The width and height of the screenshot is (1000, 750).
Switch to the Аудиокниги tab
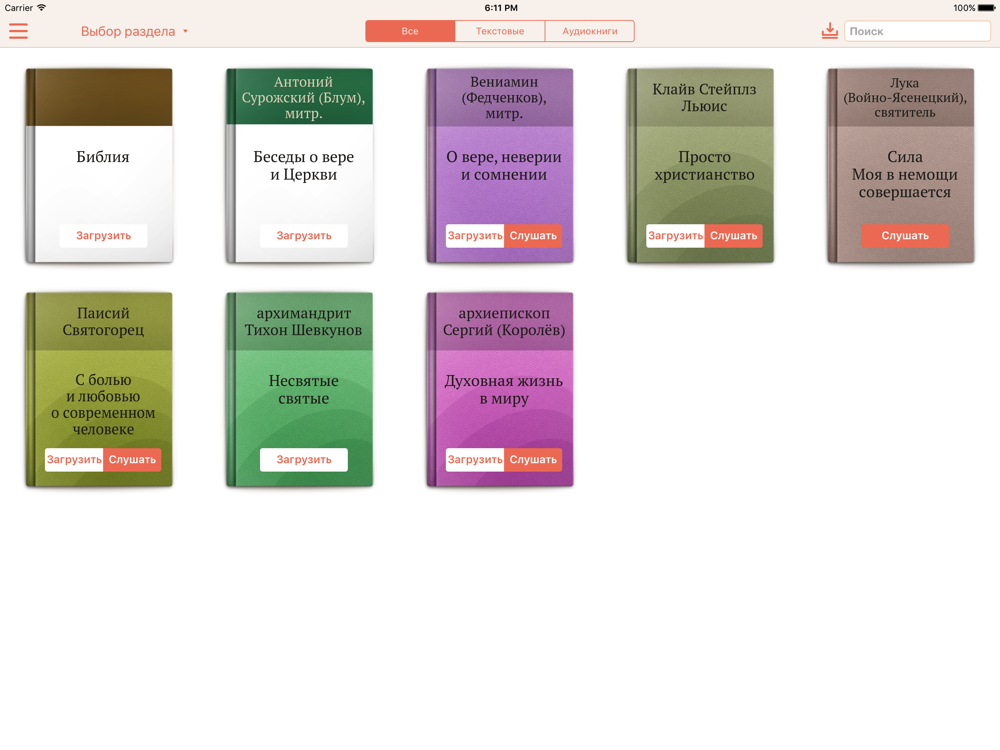coord(590,31)
